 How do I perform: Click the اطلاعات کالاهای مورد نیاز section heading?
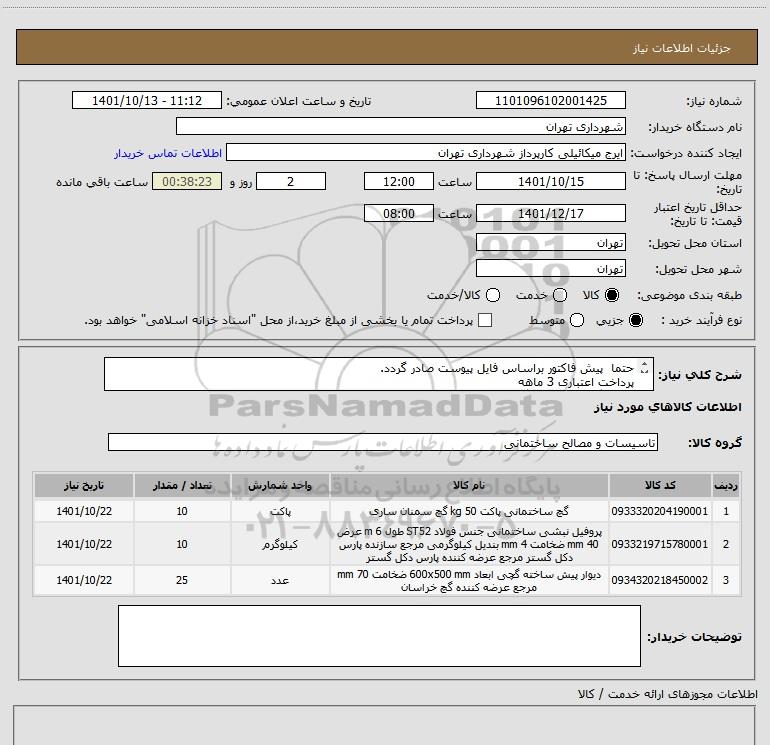click(x=667, y=407)
